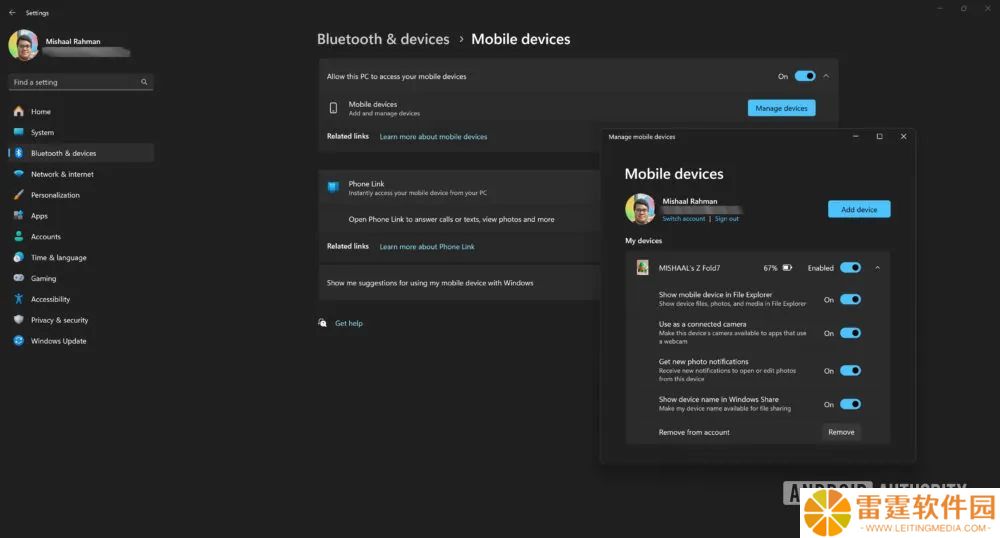Screen dimensions: 1000x538
Task: Open the Home settings page icon
Action: pyautogui.click(x=18, y=111)
